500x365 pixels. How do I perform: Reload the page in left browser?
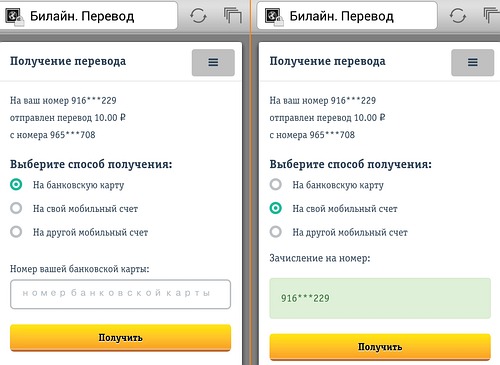click(x=198, y=16)
